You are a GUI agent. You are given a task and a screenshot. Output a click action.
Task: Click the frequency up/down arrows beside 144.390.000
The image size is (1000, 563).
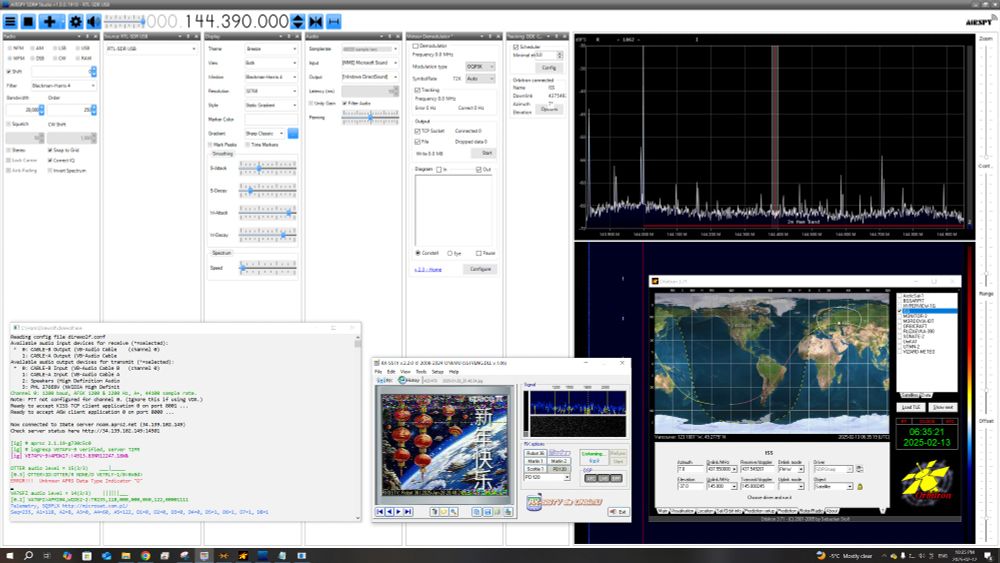coord(298,22)
